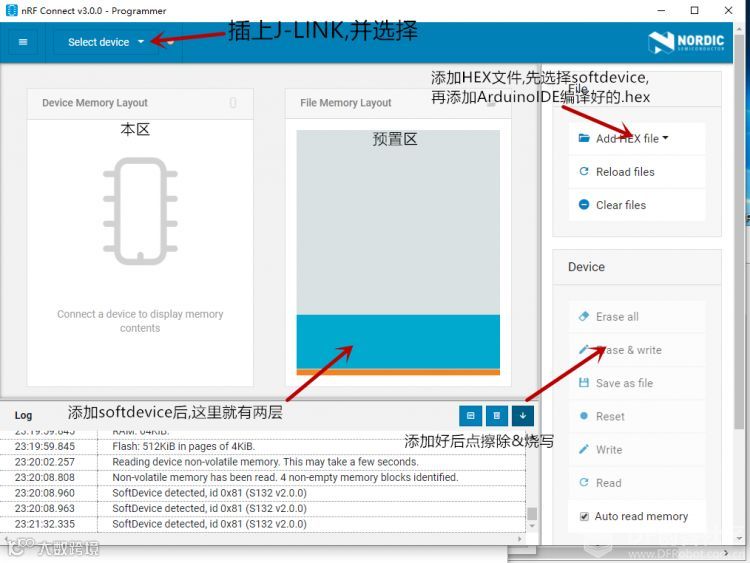750x563 pixels.
Task: Click the first log toolbar icon (open log file)
Action: click(x=471, y=416)
